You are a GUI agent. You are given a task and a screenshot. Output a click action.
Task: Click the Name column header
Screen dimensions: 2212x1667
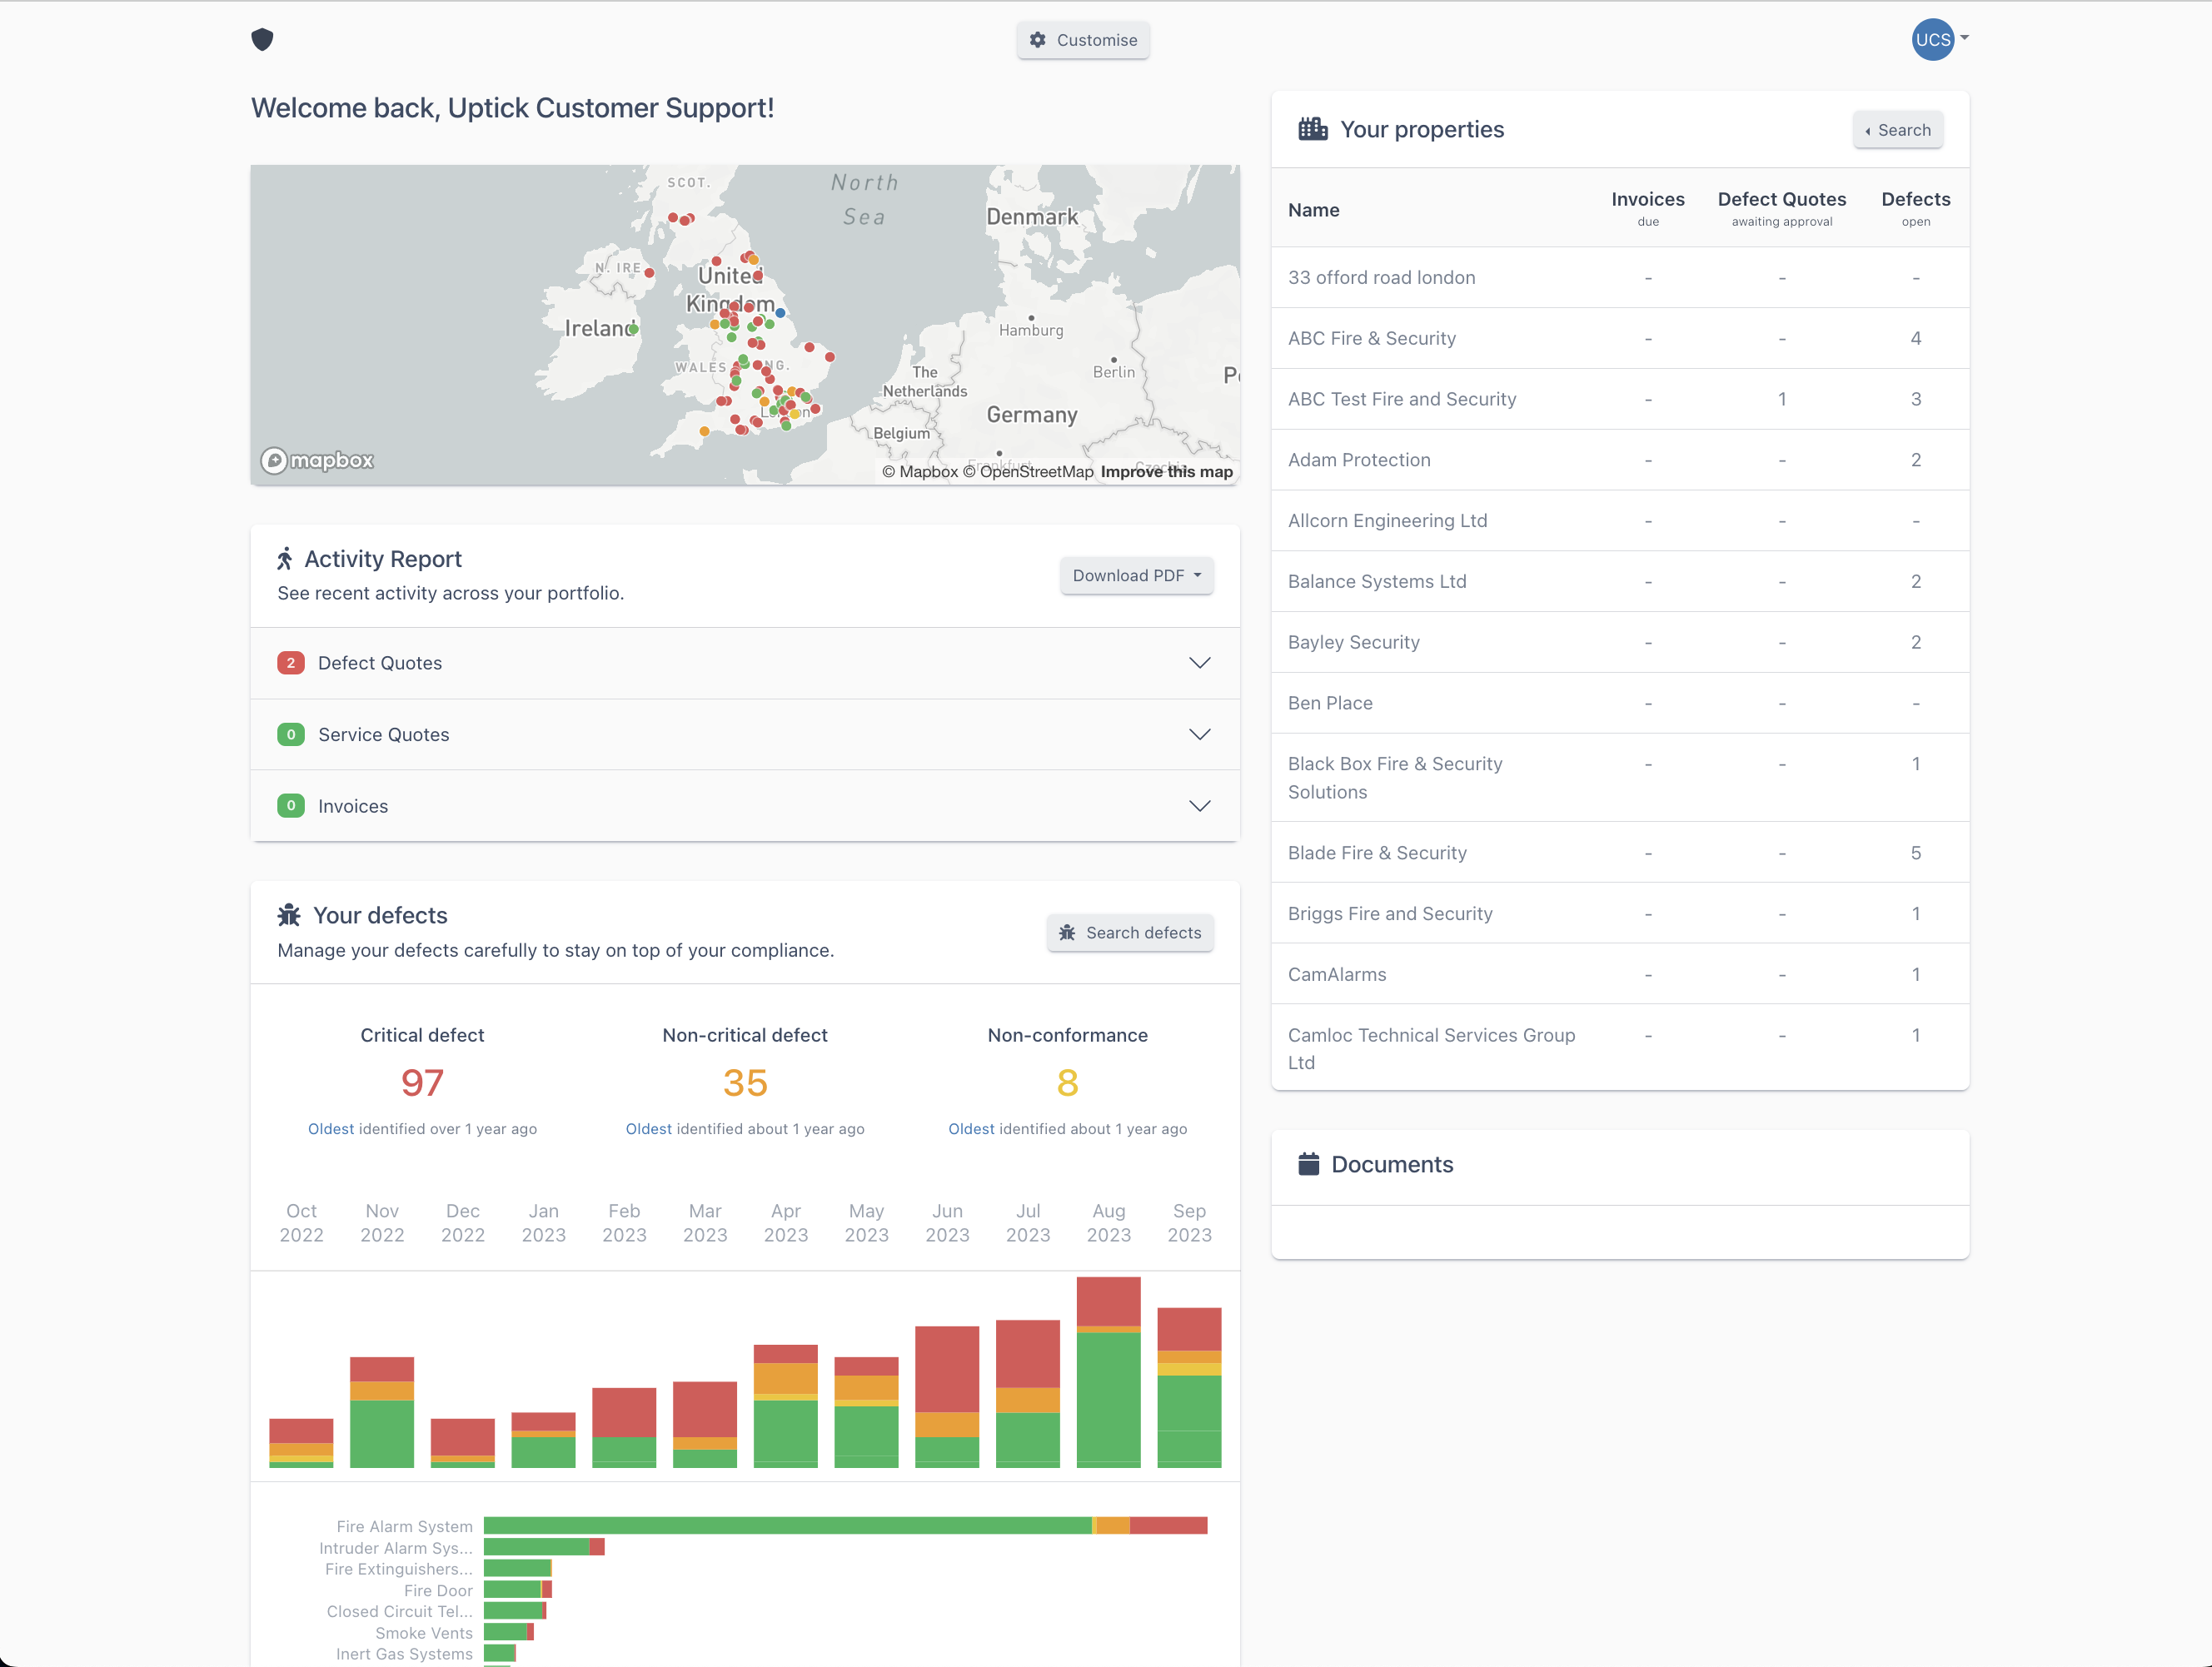pos(1313,210)
